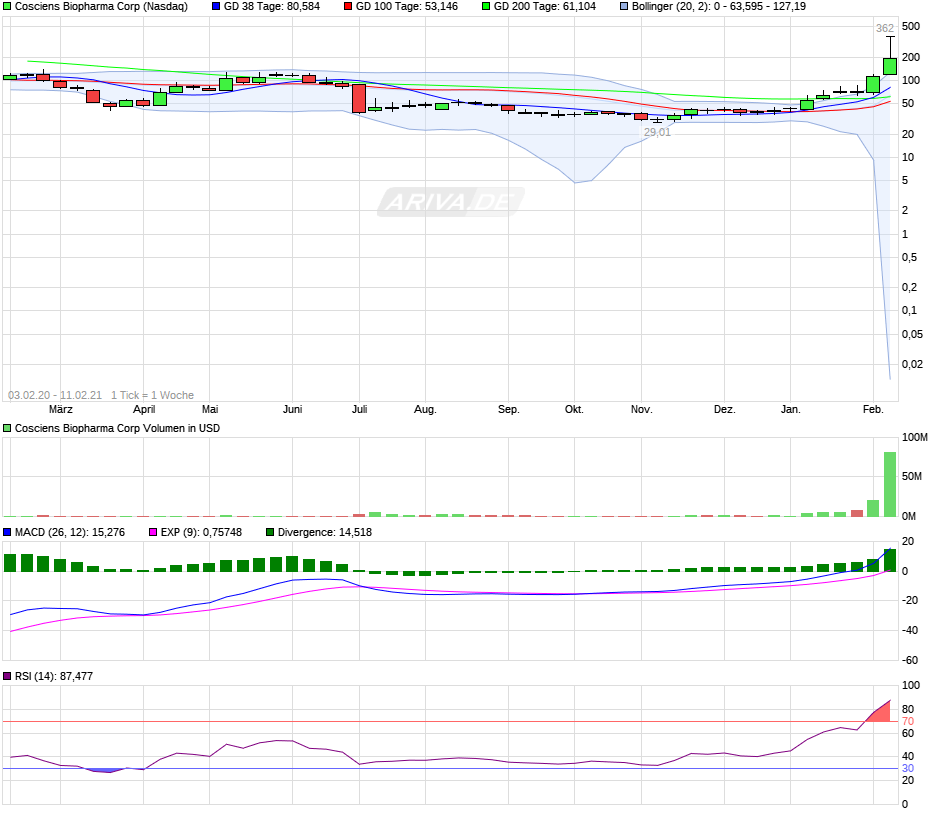
Task: Click '1 Tick = 1 Woche' text
Action: click(x=152, y=395)
